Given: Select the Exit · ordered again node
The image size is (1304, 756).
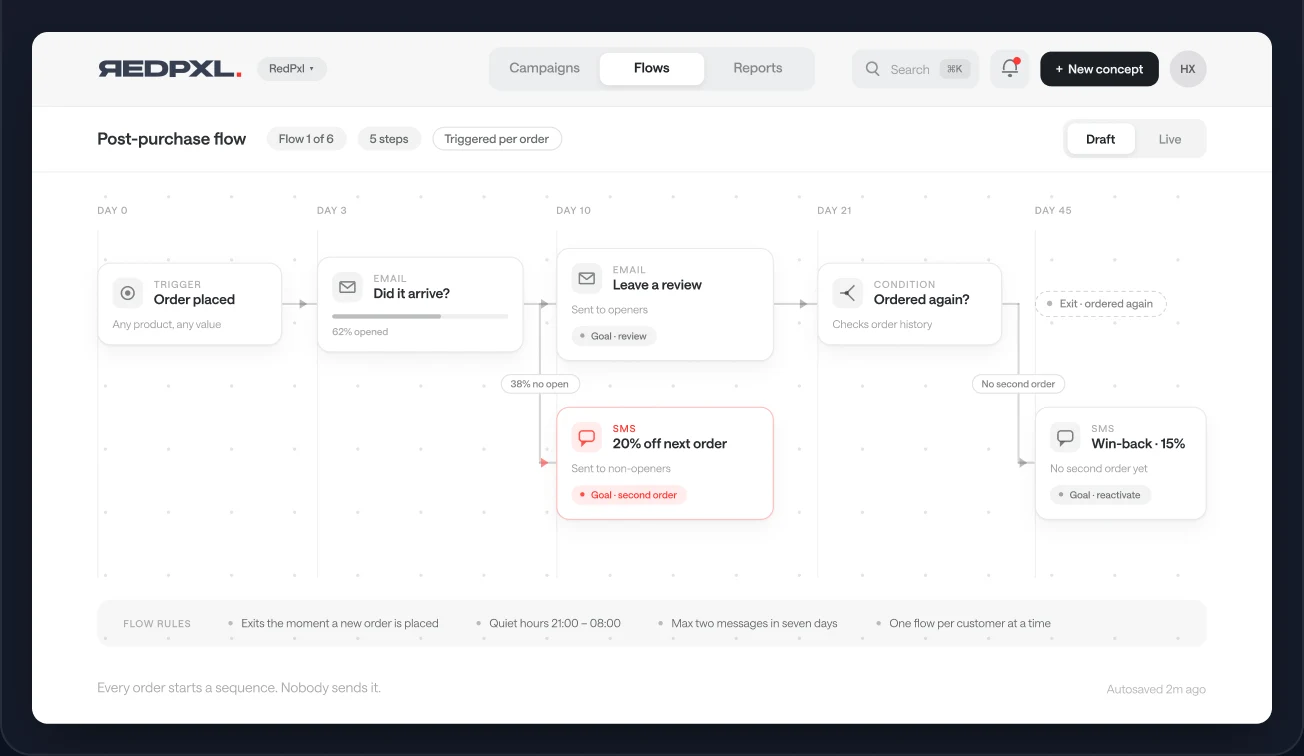Looking at the screenshot, I should tap(1100, 304).
